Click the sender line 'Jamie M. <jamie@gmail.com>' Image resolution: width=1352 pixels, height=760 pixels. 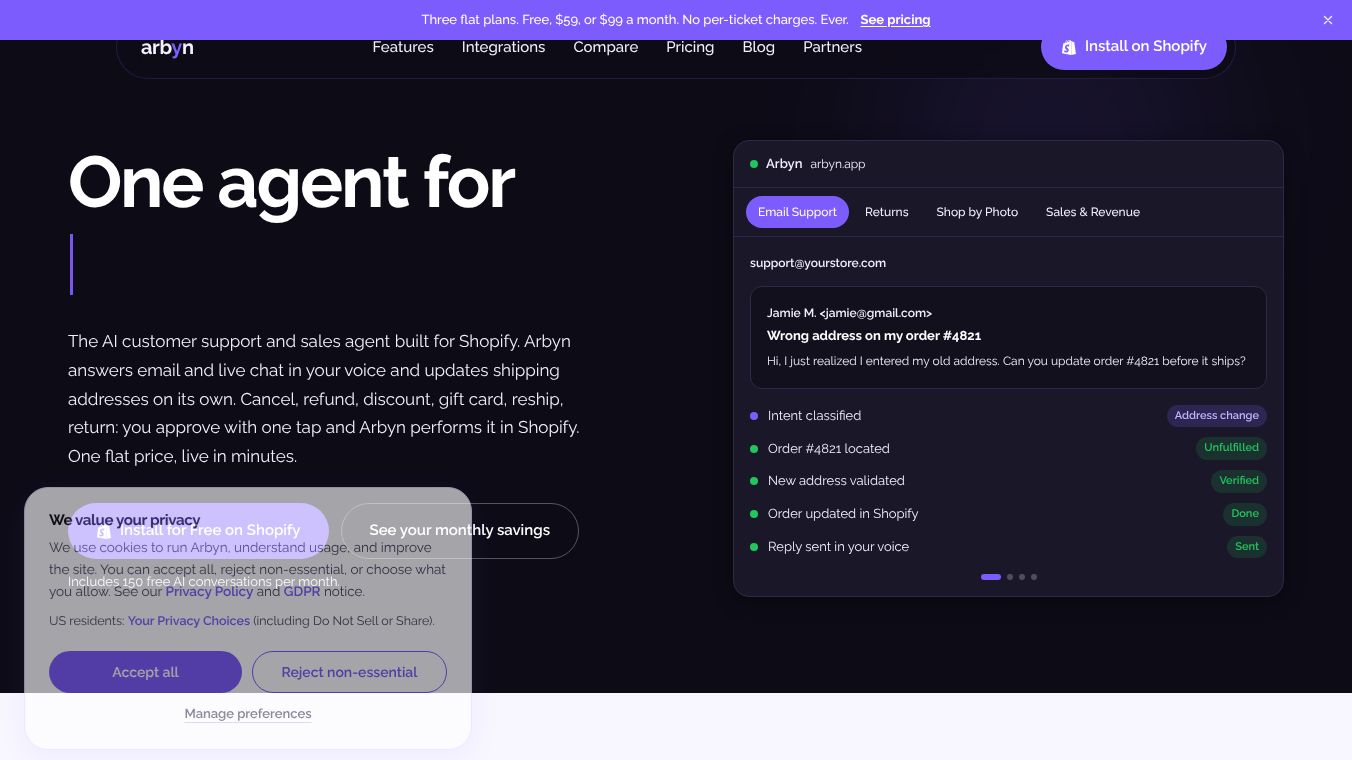849,313
